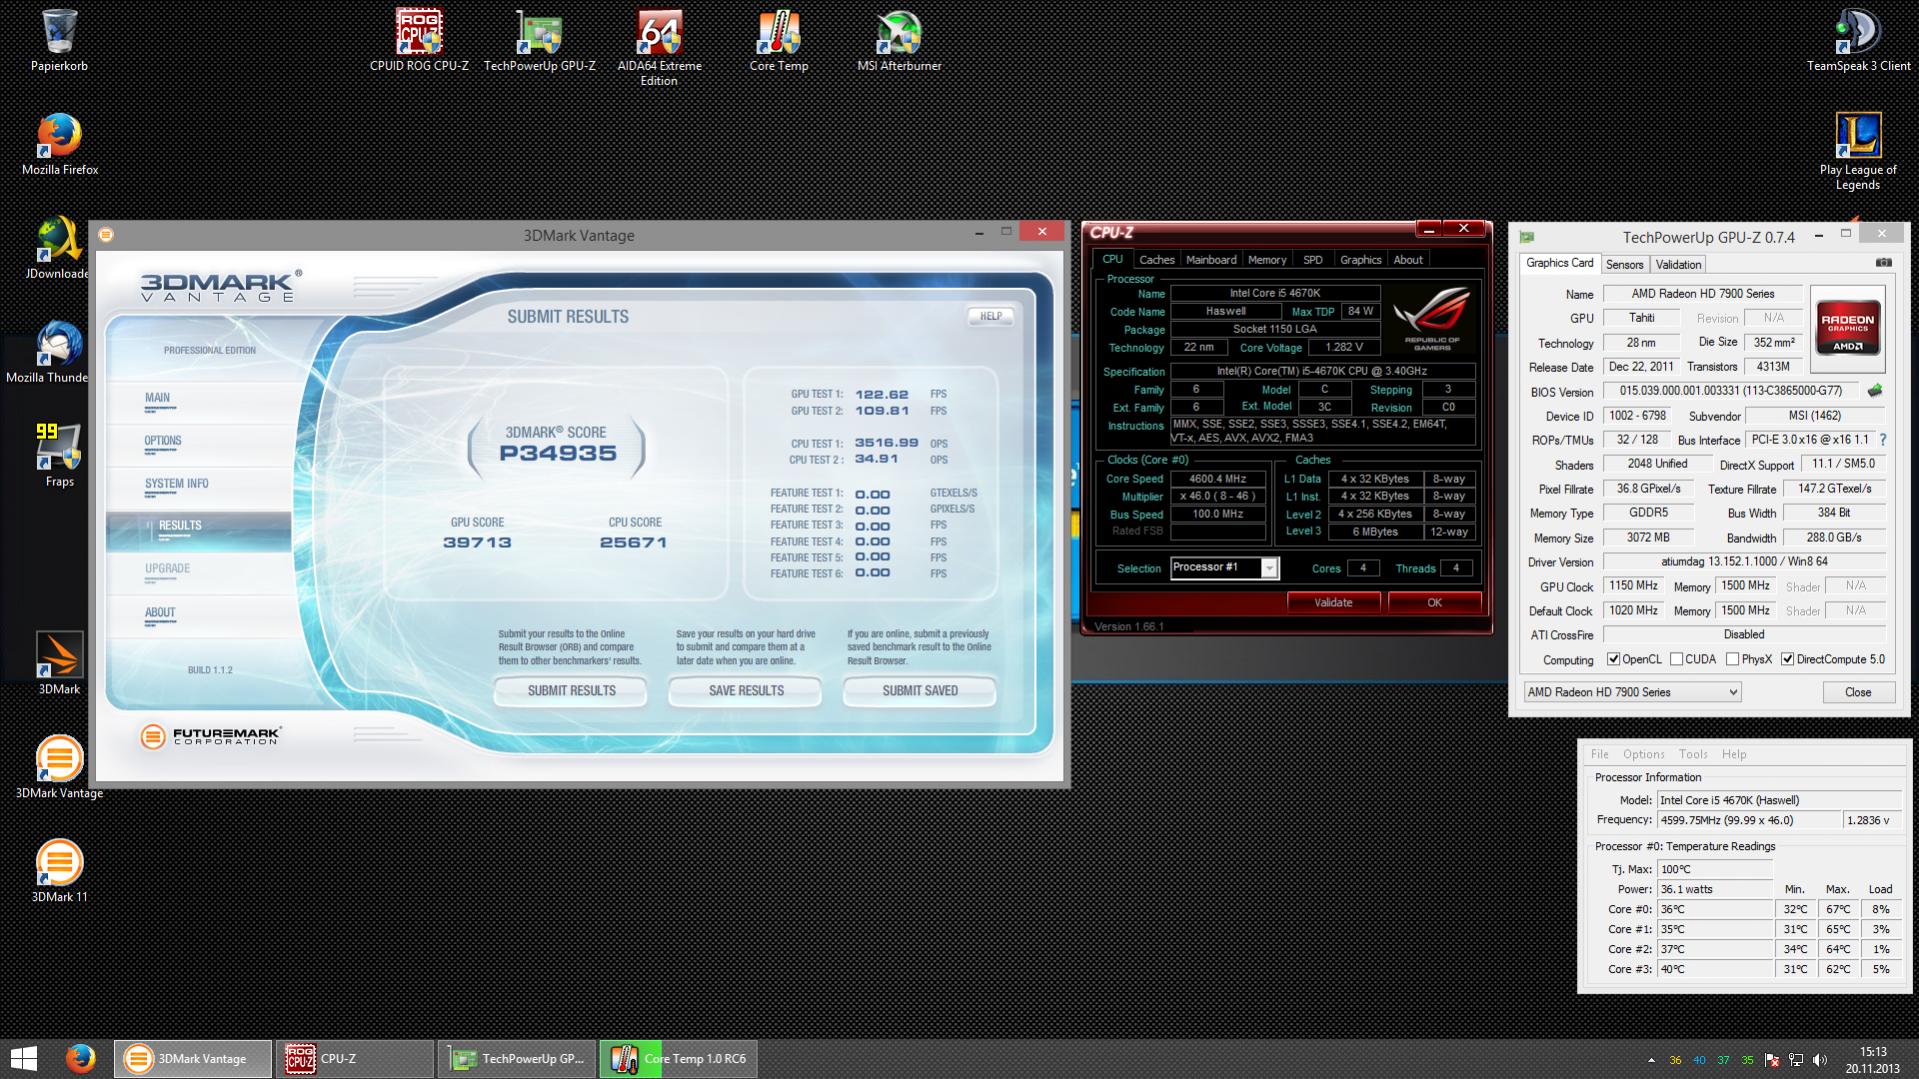Open File menu in Core Temp
This screenshot has height=1079, width=1919.
tap(1600, 754)
